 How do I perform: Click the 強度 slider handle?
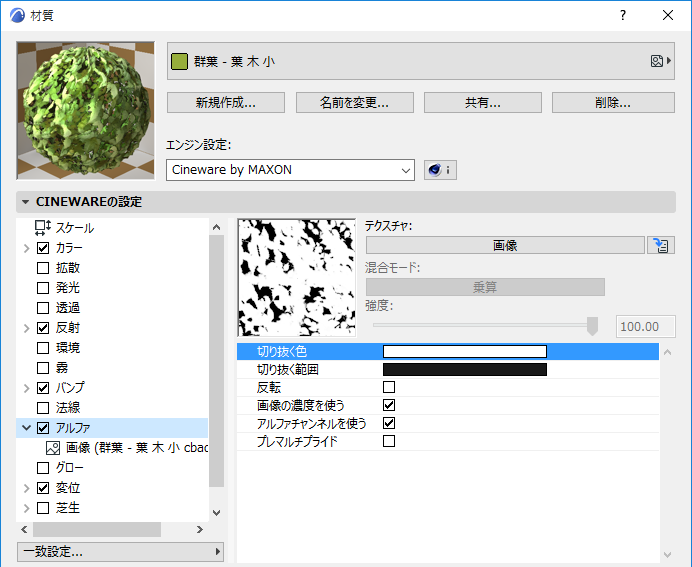pos(592,326)
